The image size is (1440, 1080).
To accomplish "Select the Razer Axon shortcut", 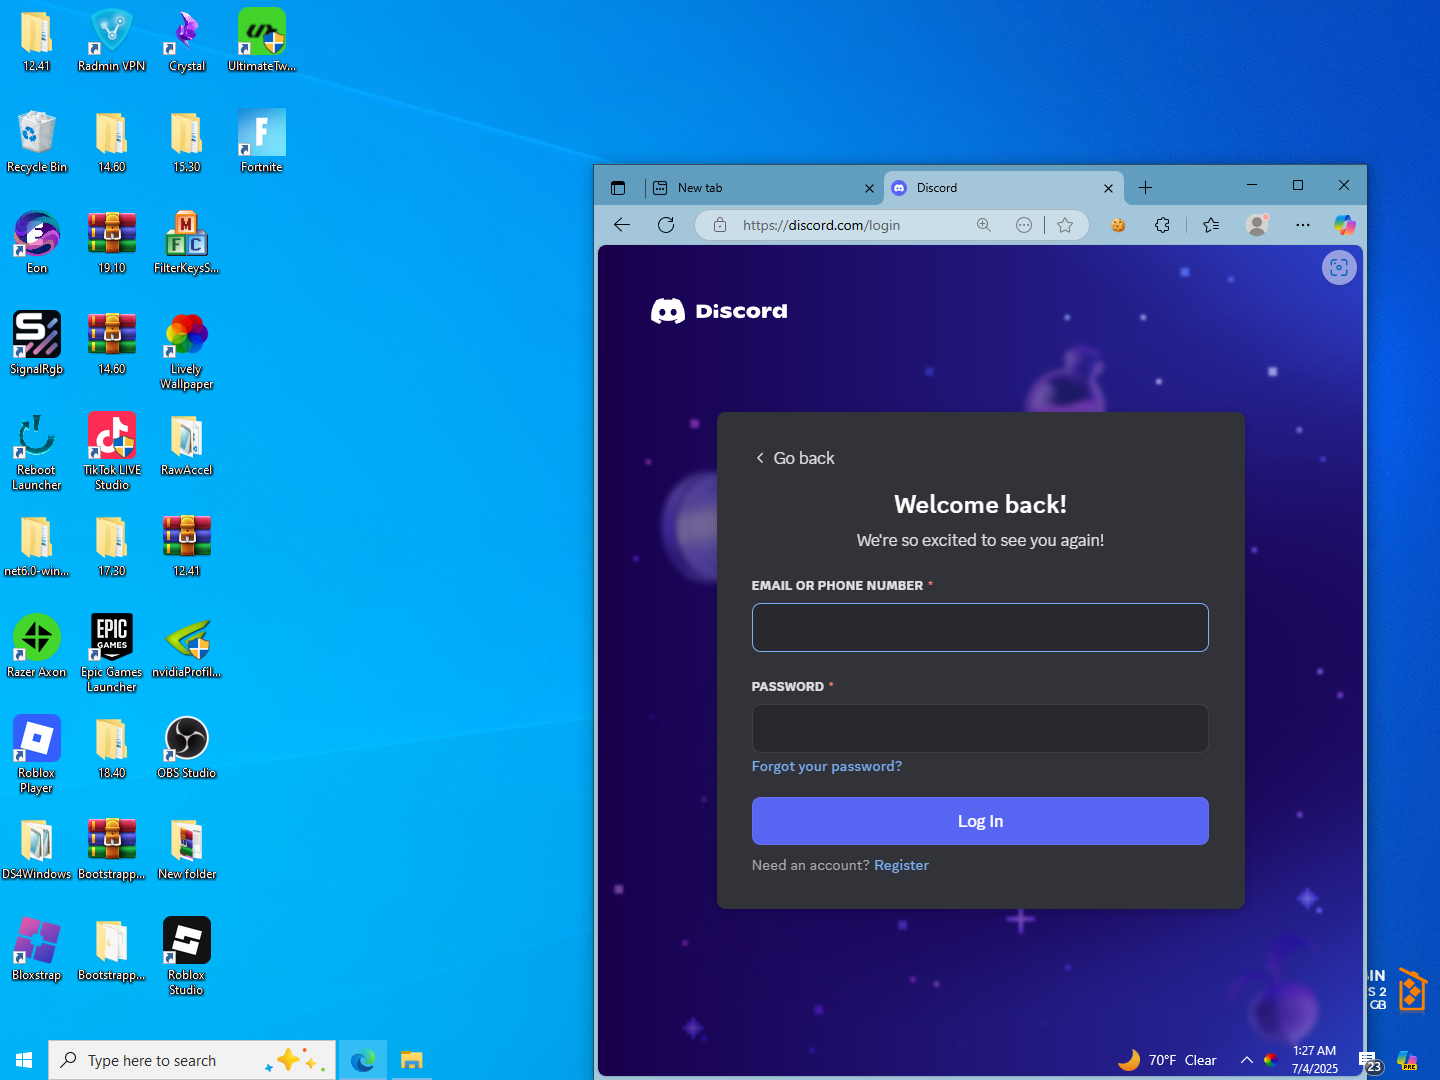I will [x=37, y=647].
